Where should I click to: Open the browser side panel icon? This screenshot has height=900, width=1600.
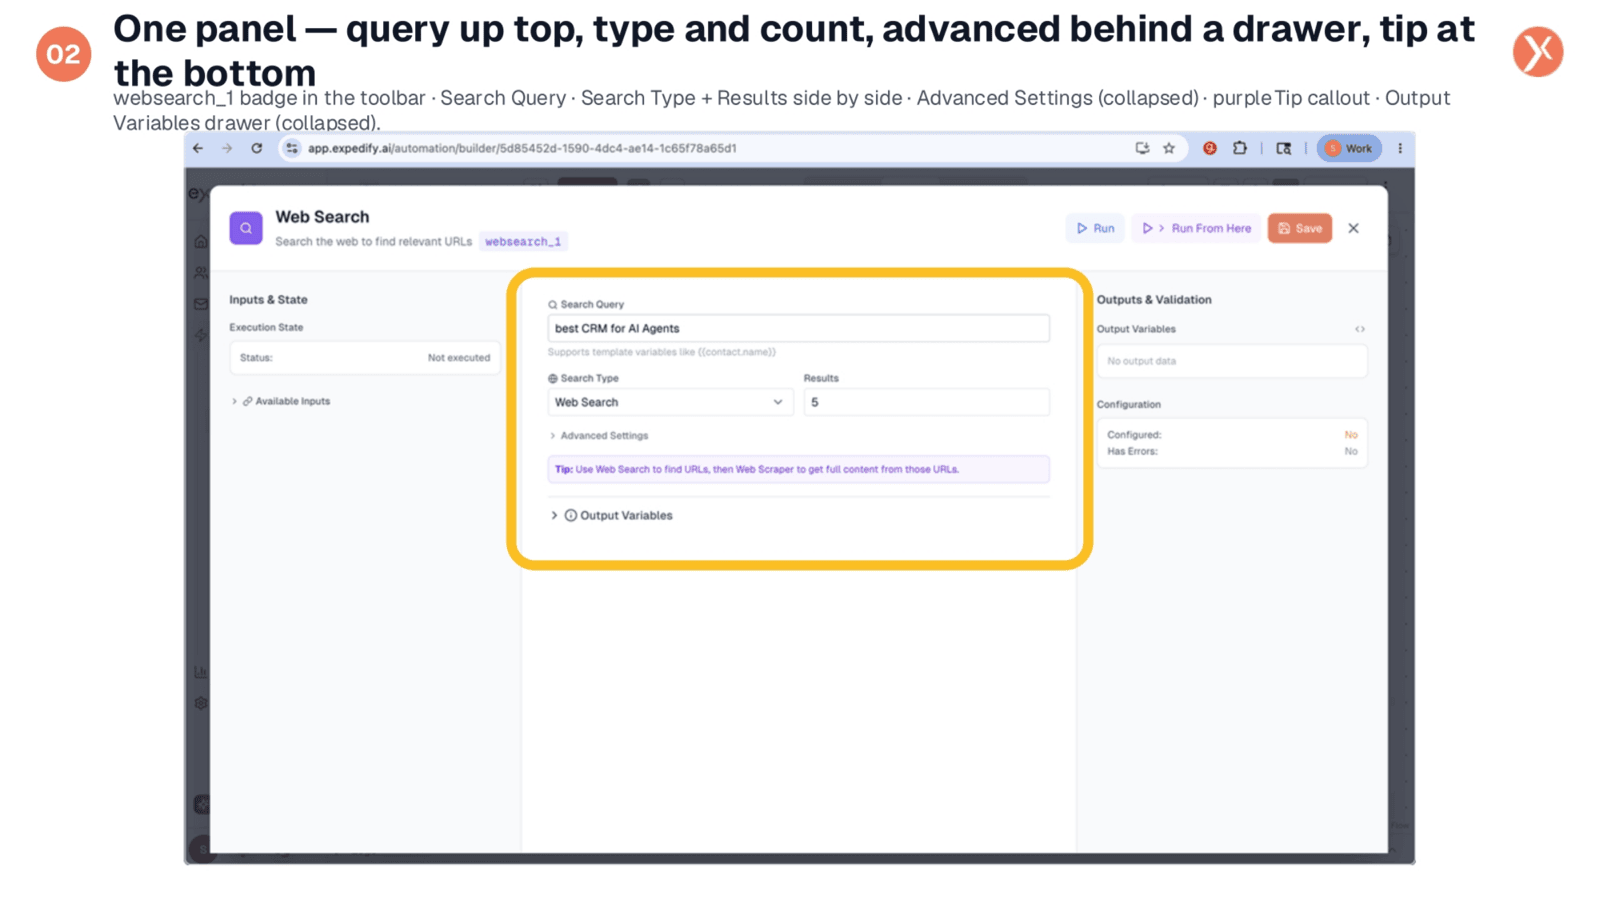1284,148
